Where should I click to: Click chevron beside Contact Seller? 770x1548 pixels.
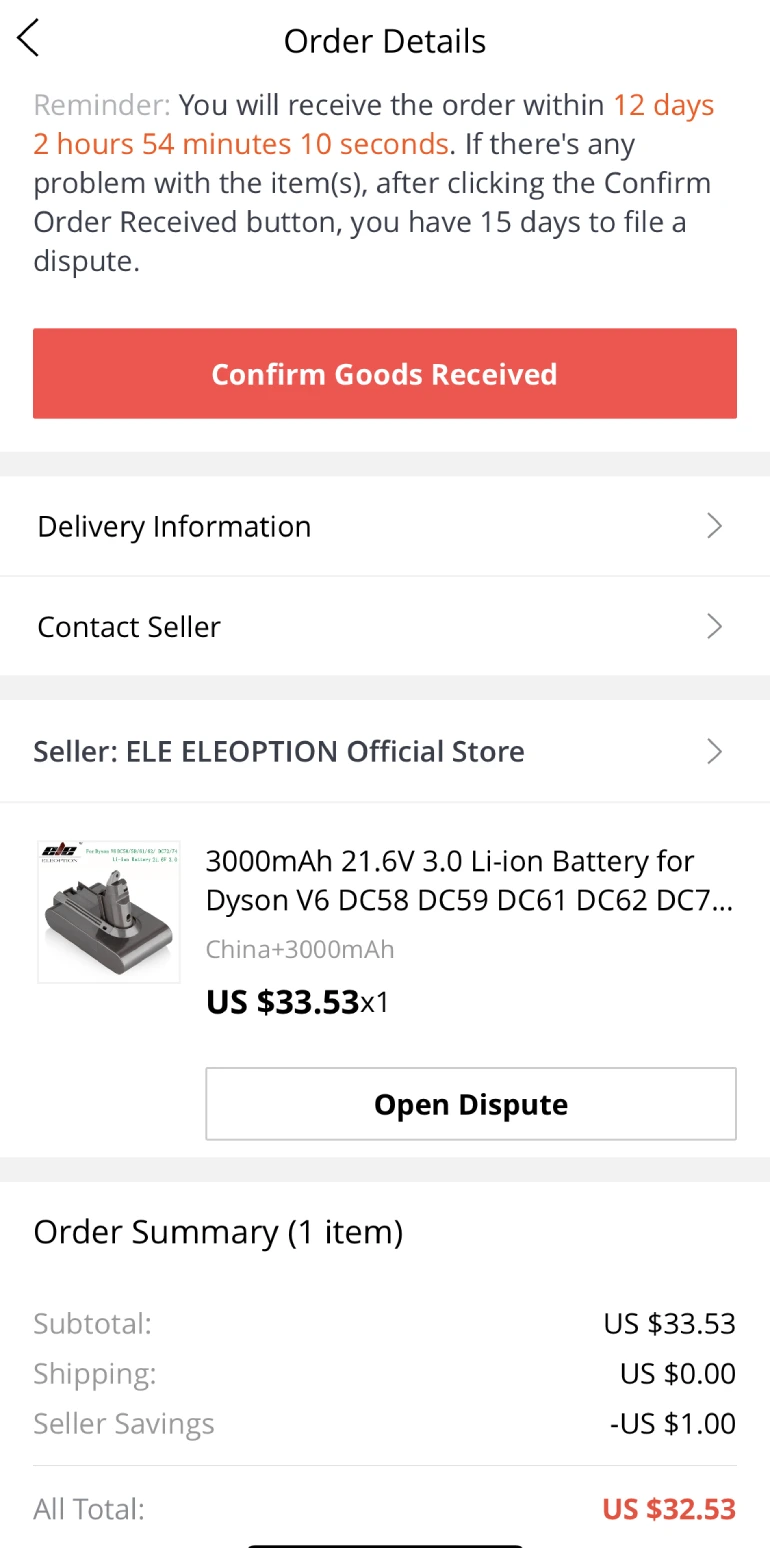[714, 626]
